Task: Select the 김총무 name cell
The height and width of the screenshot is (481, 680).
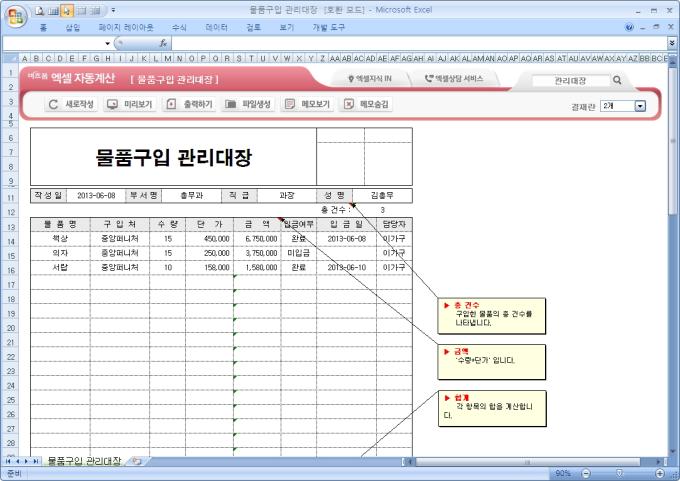Action: click(382, 196)
